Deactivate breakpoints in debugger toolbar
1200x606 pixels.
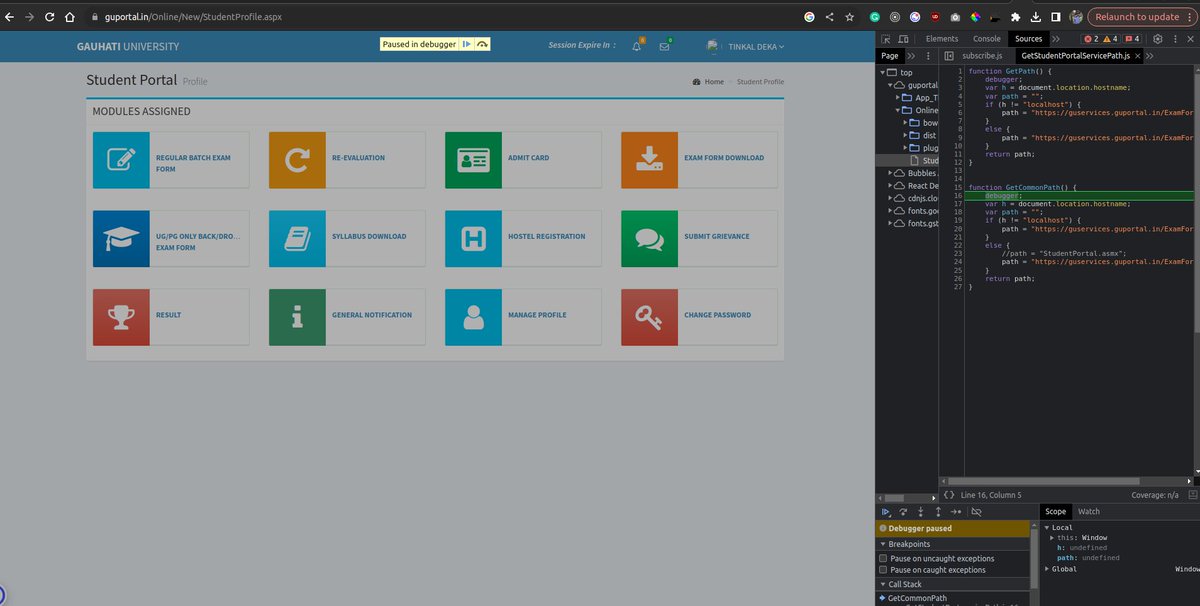977,511
